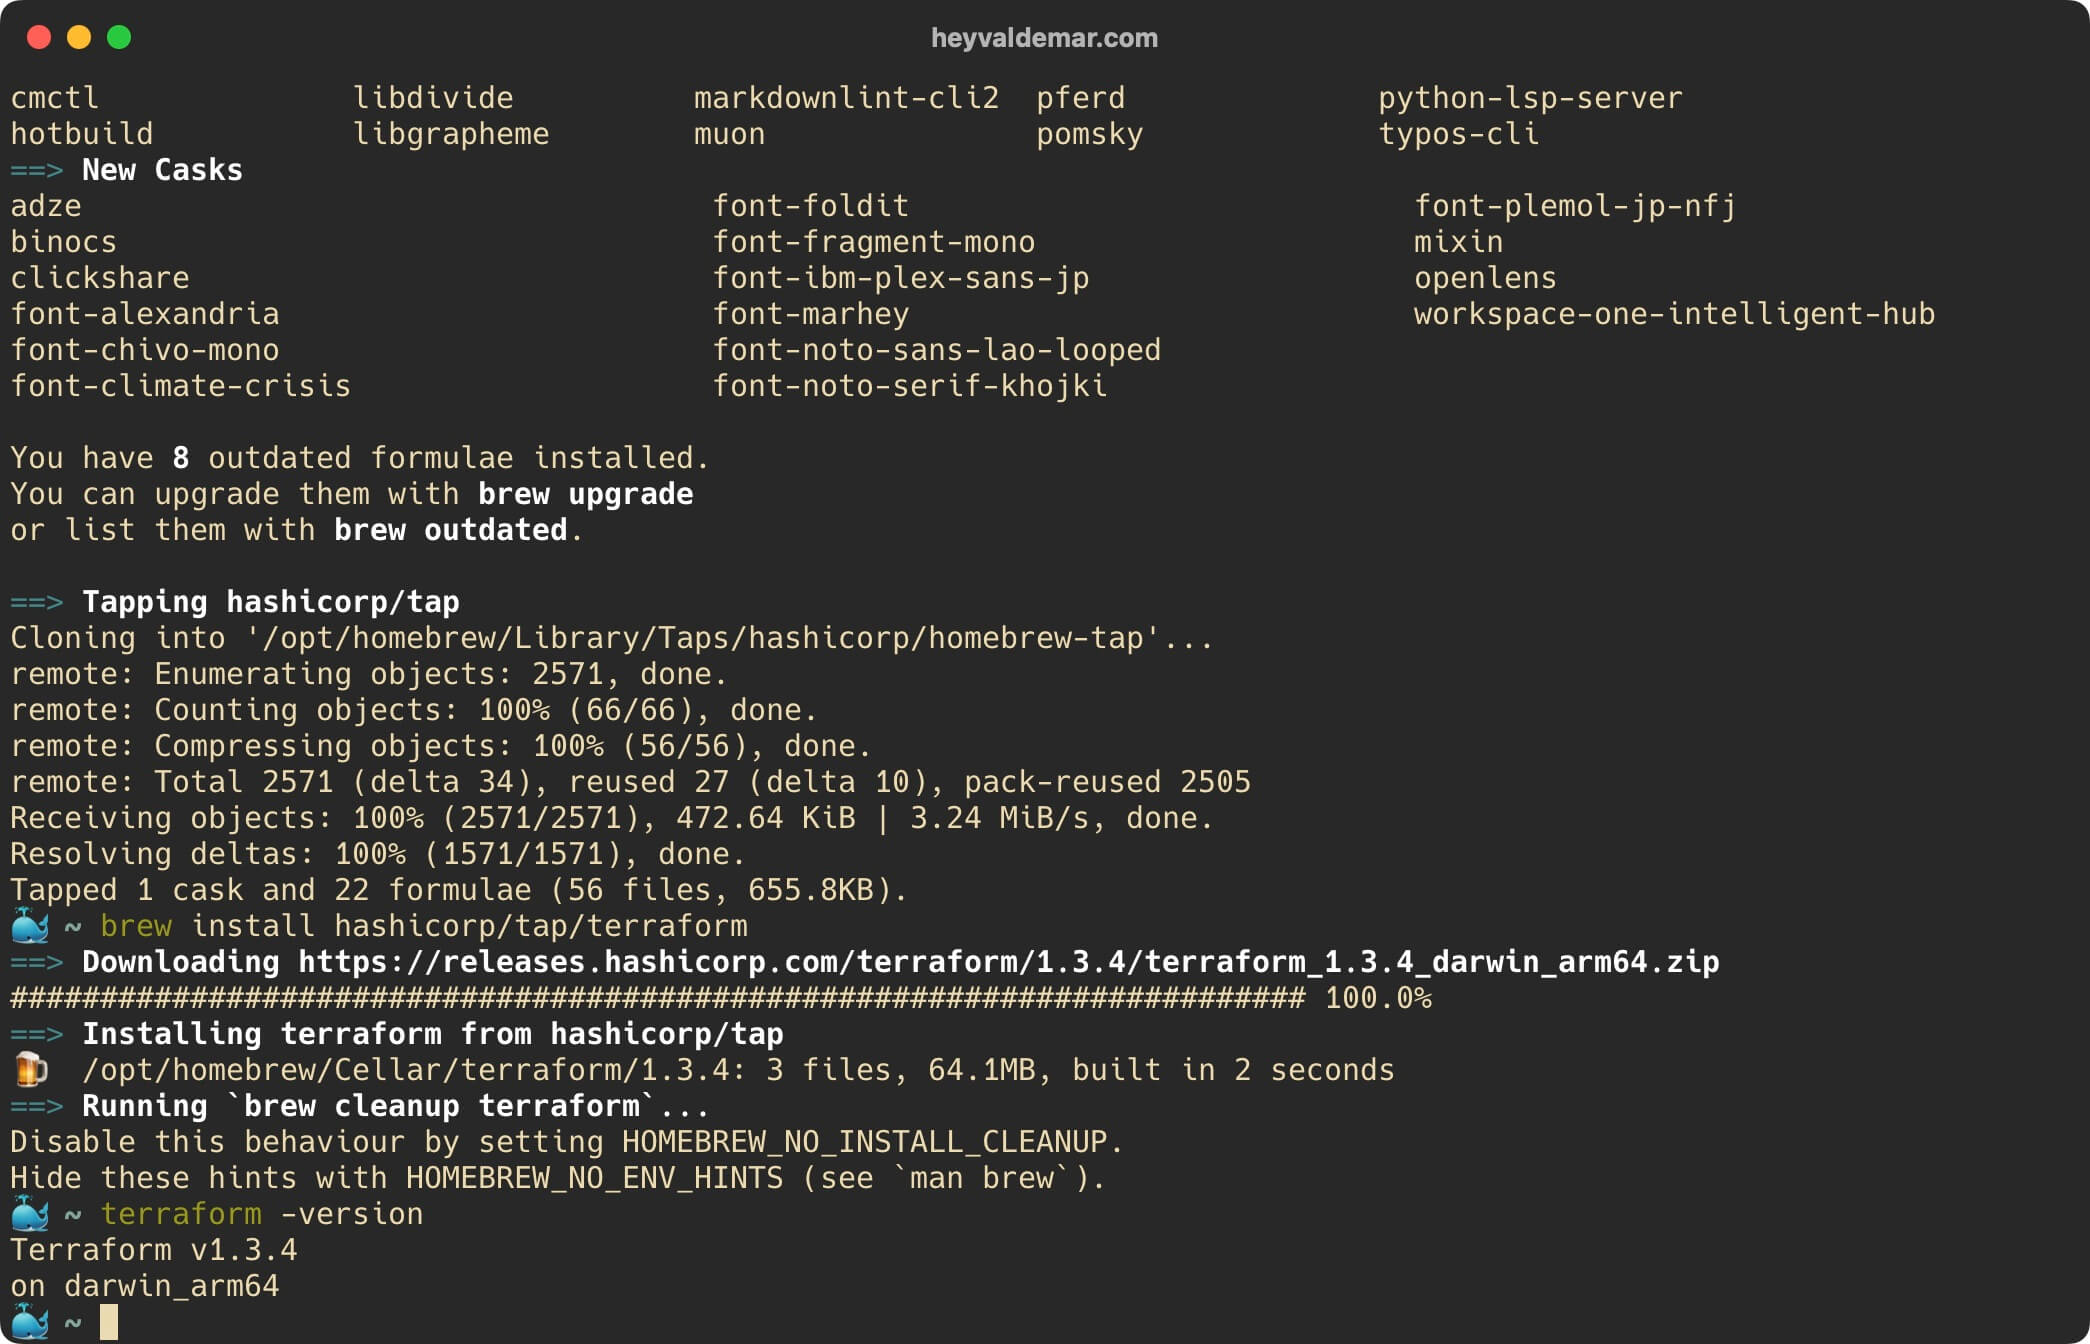Click the whale emoji next to terraform version command

click(26, 1214)
